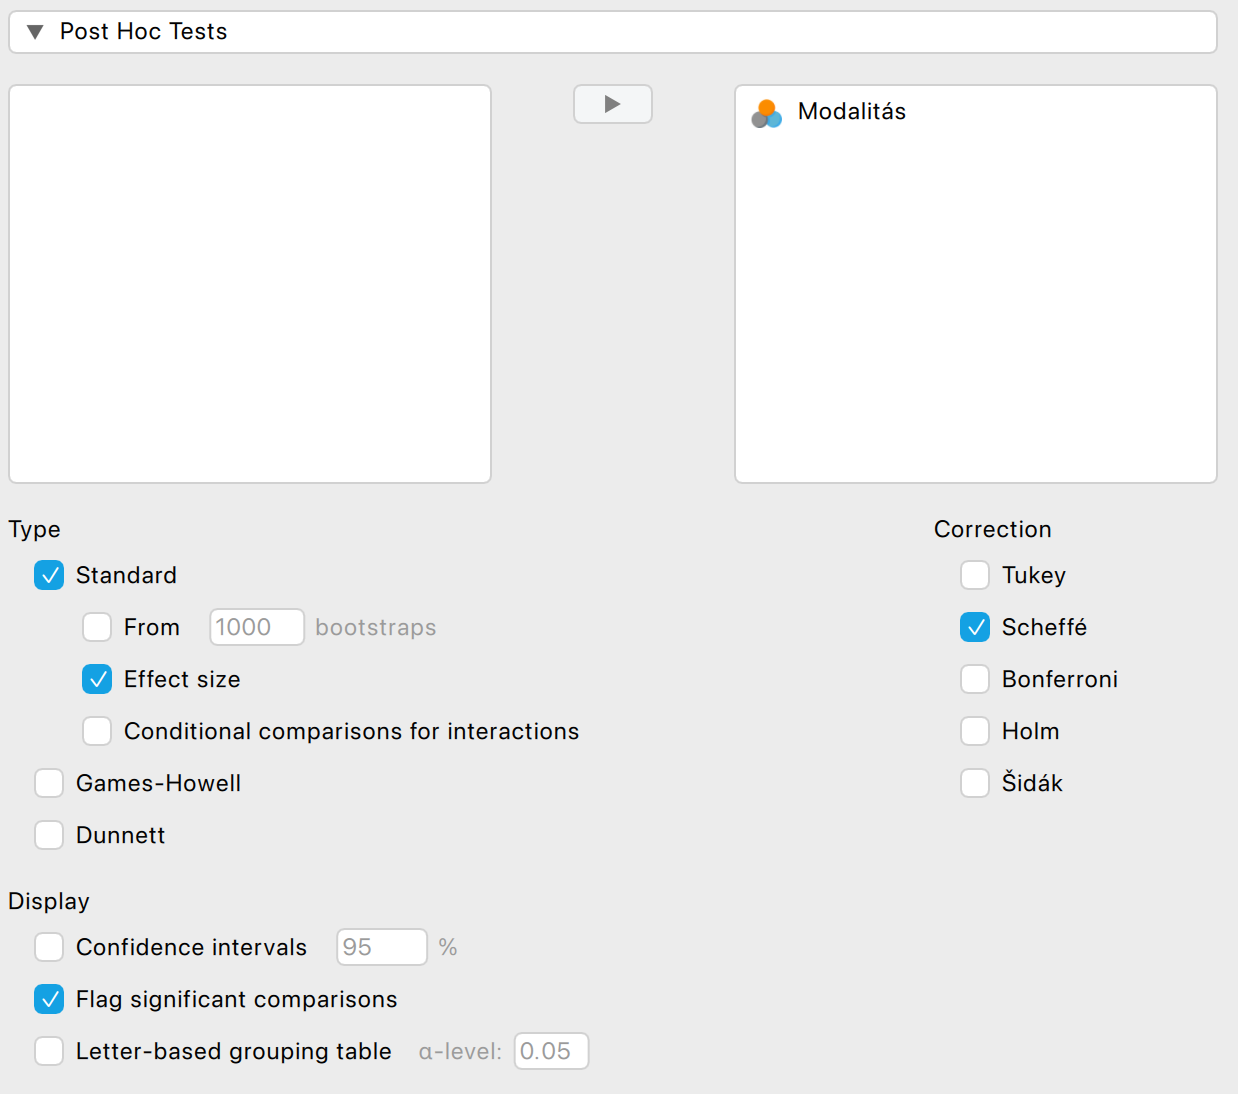Click the bootstraps number field

point(256,627)
